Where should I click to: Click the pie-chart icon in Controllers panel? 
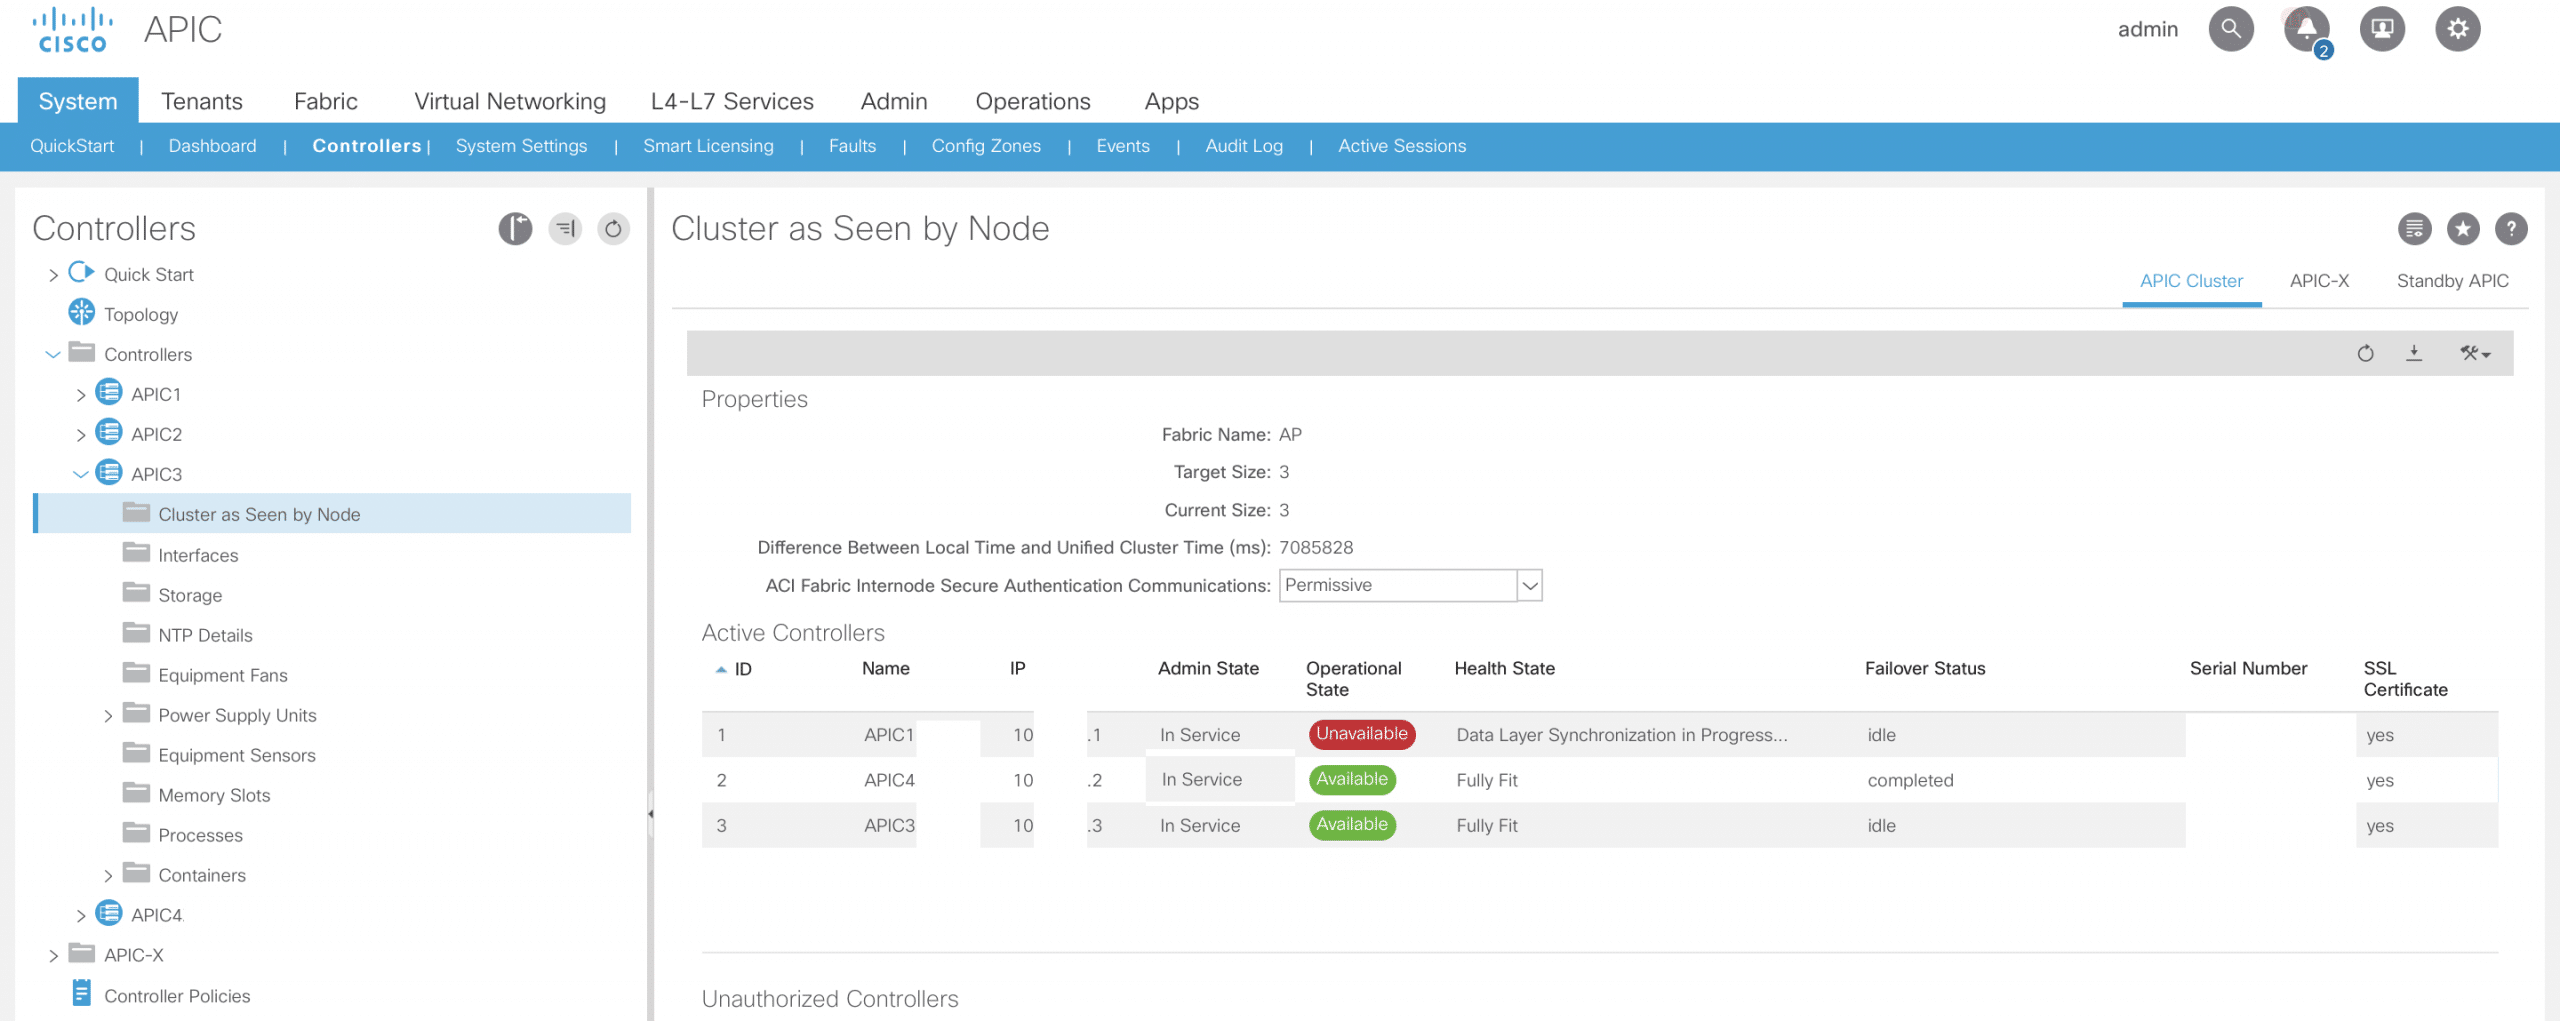(x=516, y=229)
